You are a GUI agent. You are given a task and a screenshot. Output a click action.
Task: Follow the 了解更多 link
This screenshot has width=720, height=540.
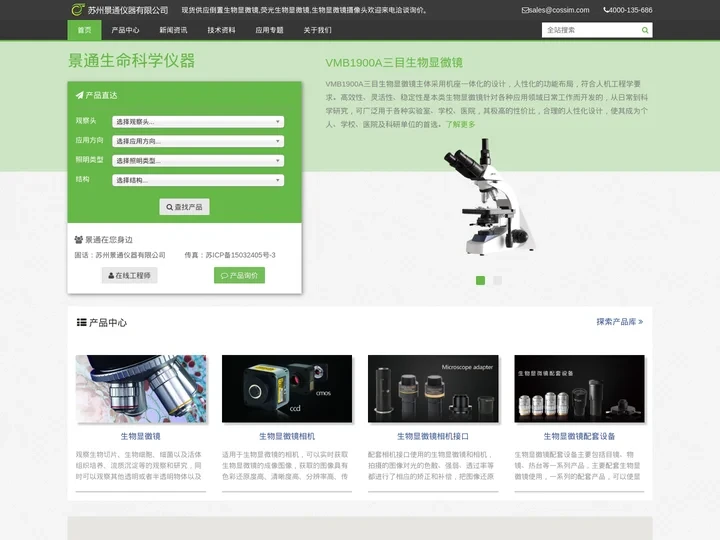tap(460, 124)
